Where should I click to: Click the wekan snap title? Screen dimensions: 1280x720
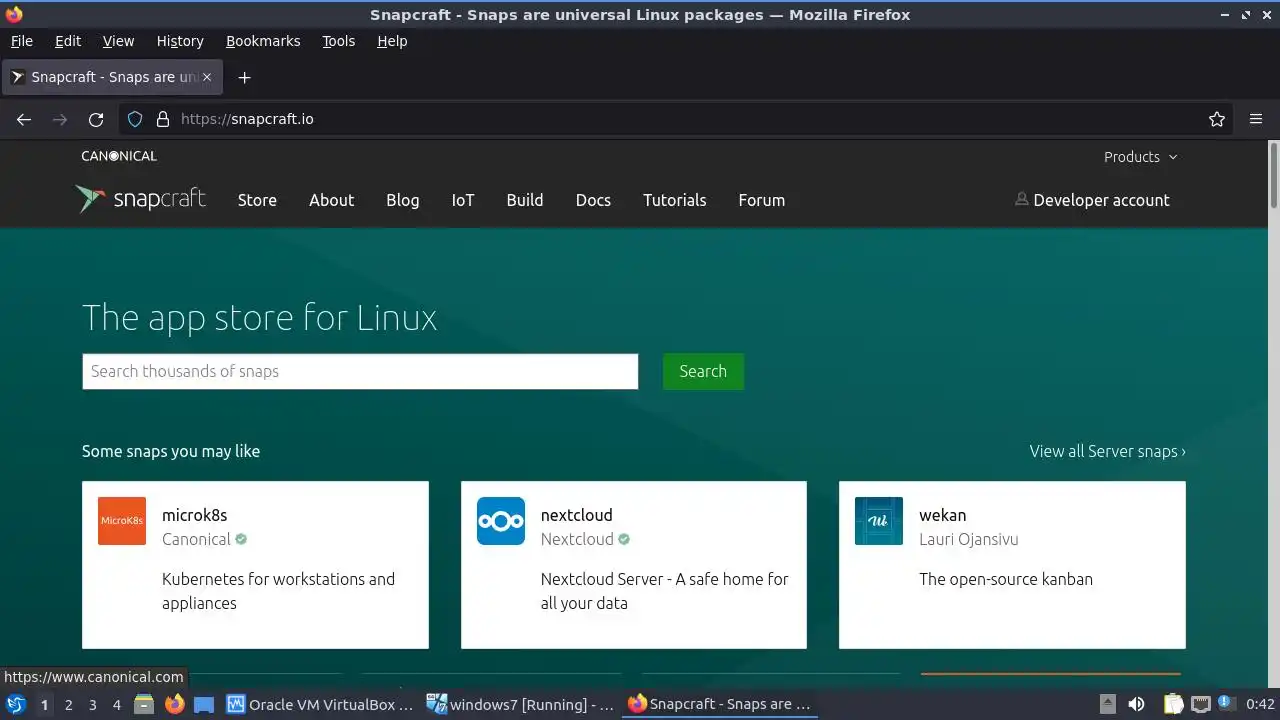[943, 515]
